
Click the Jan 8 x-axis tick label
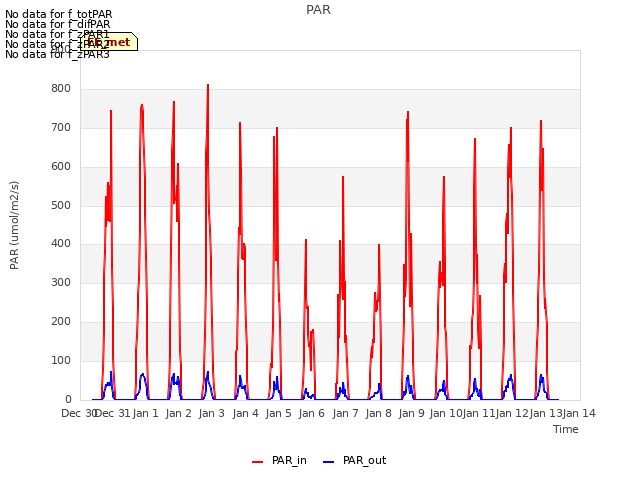point(379,413)
